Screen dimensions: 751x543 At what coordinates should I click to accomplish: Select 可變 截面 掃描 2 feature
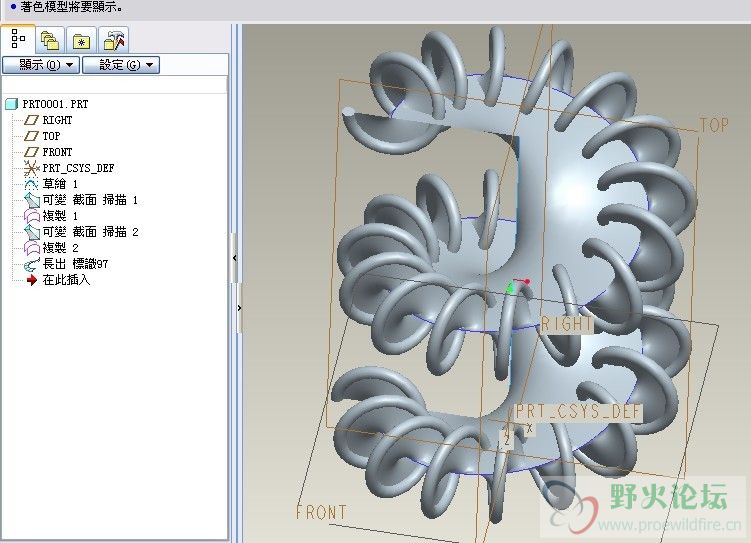pos(90,232)
